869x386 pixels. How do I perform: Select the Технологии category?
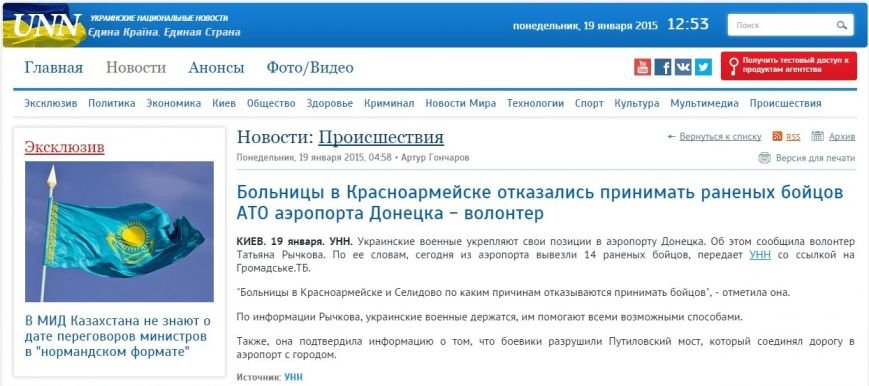tap(535, 103)
